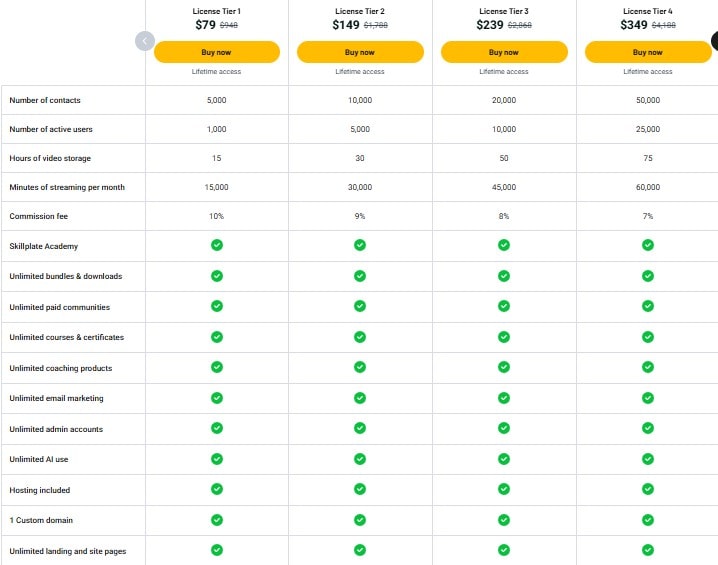This screenshot has width=718, height=565.
Task: Click the Unlimited email marketing label
Action: (56, 398)
